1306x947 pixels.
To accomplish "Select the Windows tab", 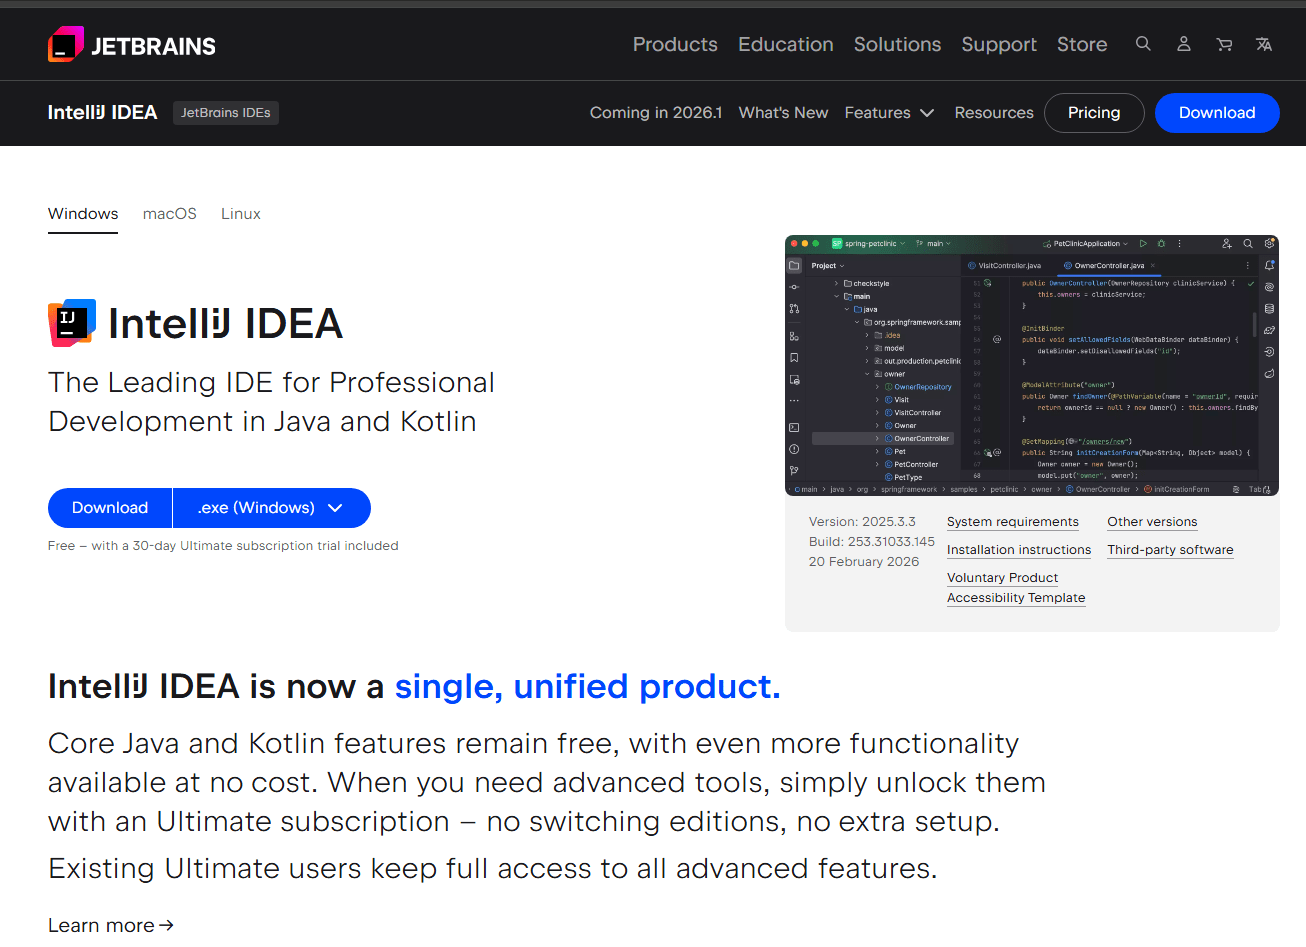I will coord(83,214).
